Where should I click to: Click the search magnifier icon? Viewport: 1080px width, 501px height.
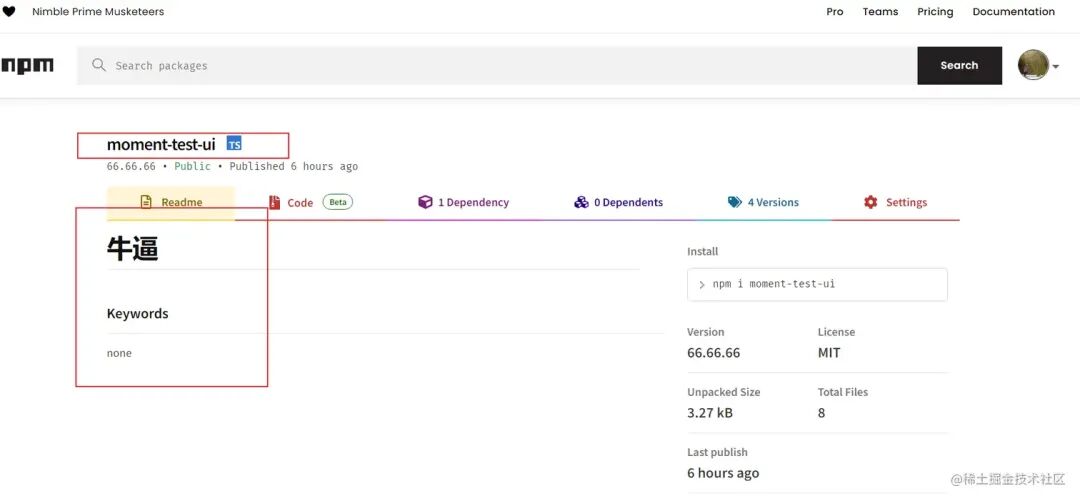98,65
